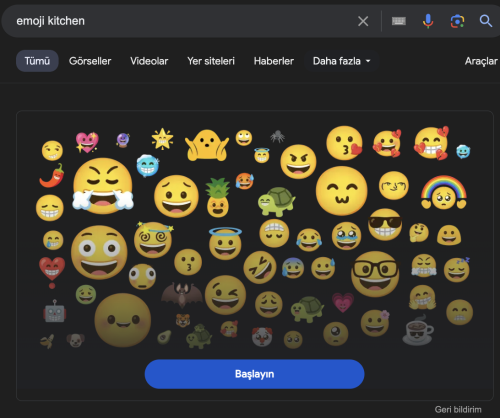The image size is (500, 418).
Task: Search by image with the Lens camera icon
Action: point(457,21)
